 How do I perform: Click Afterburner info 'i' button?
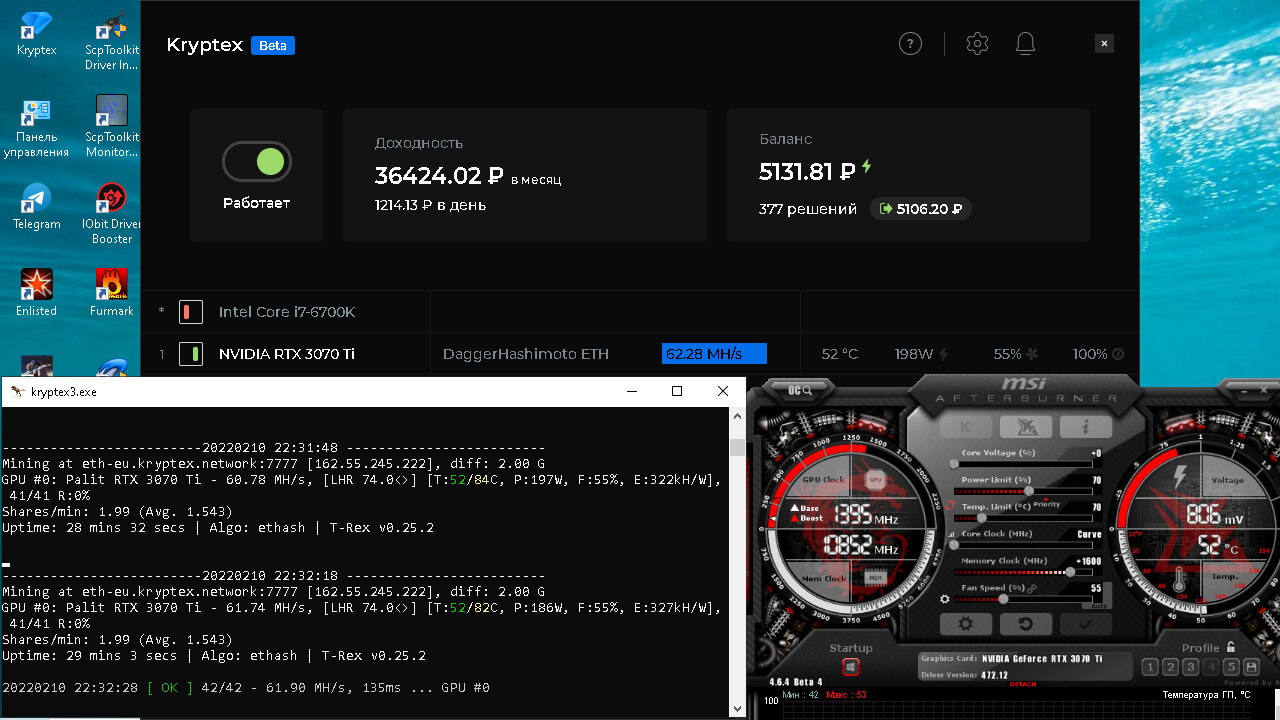pos(1086,427)
